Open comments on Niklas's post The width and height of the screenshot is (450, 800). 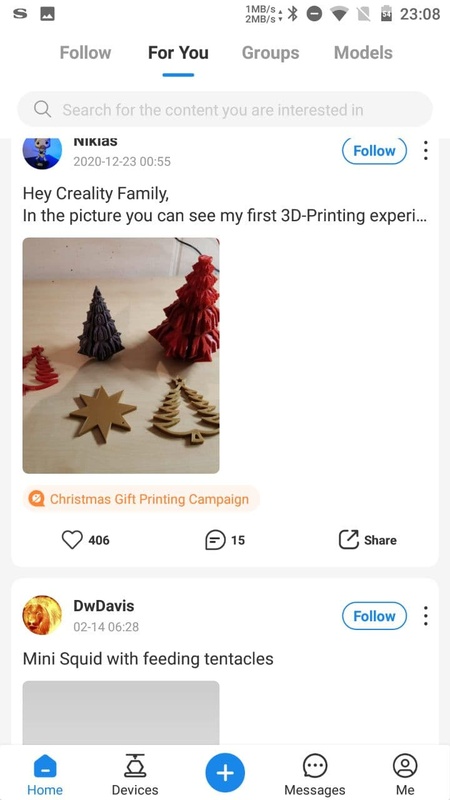point(215,540)
